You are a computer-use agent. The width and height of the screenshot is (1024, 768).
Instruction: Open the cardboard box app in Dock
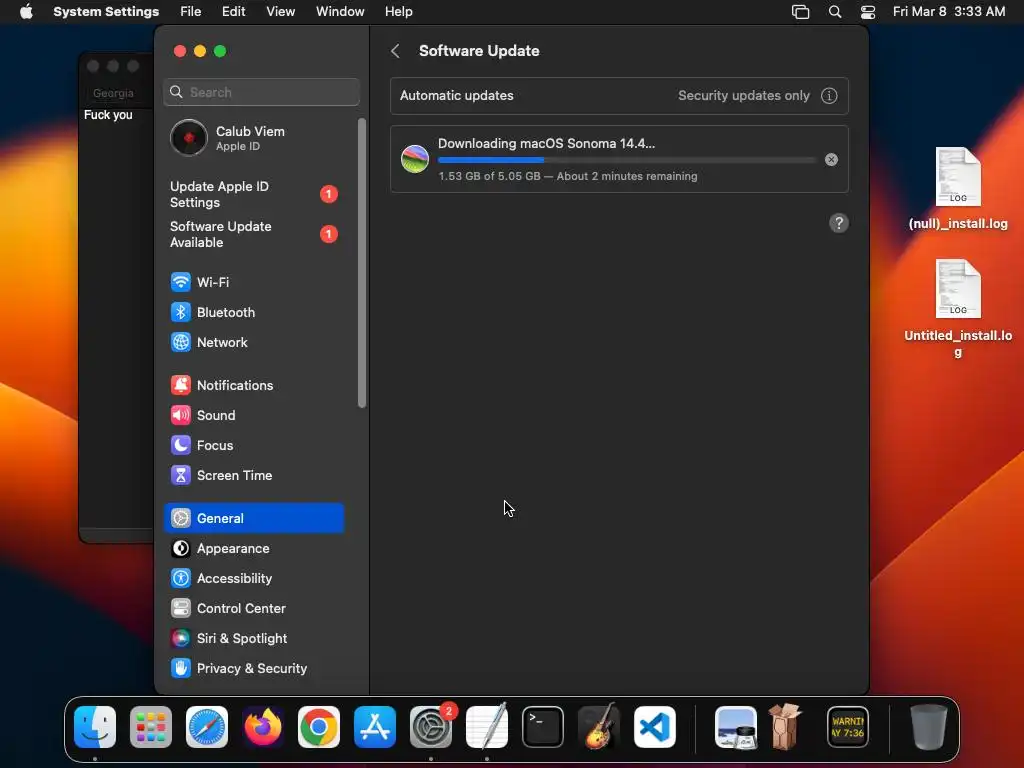(785, 727)
